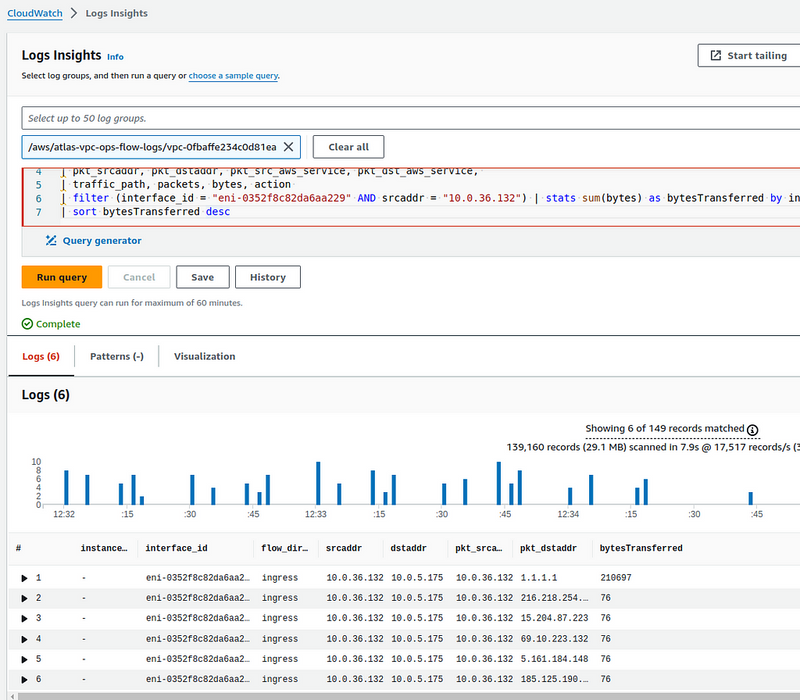
Task: Switch to the Patterns tab
Action: coord(116,356)
